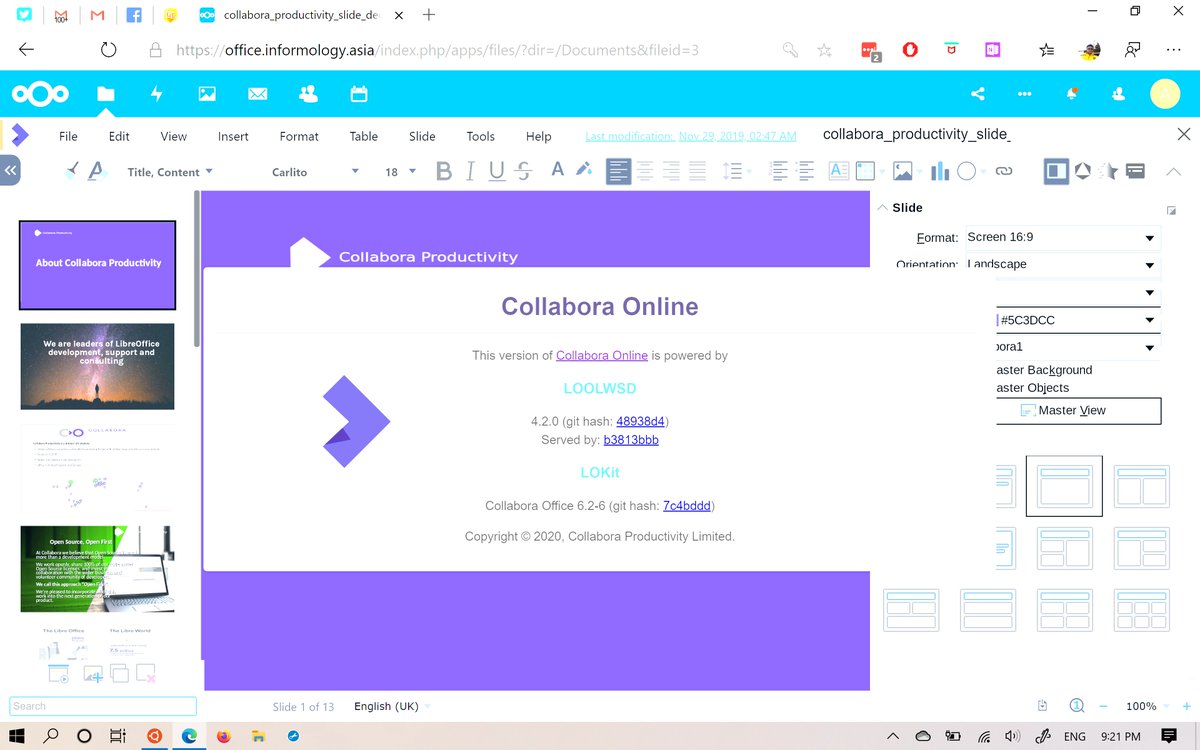Open the Mail envelope icon
Viewport: 1200px width, 750px height.
(x=257, y=94)
